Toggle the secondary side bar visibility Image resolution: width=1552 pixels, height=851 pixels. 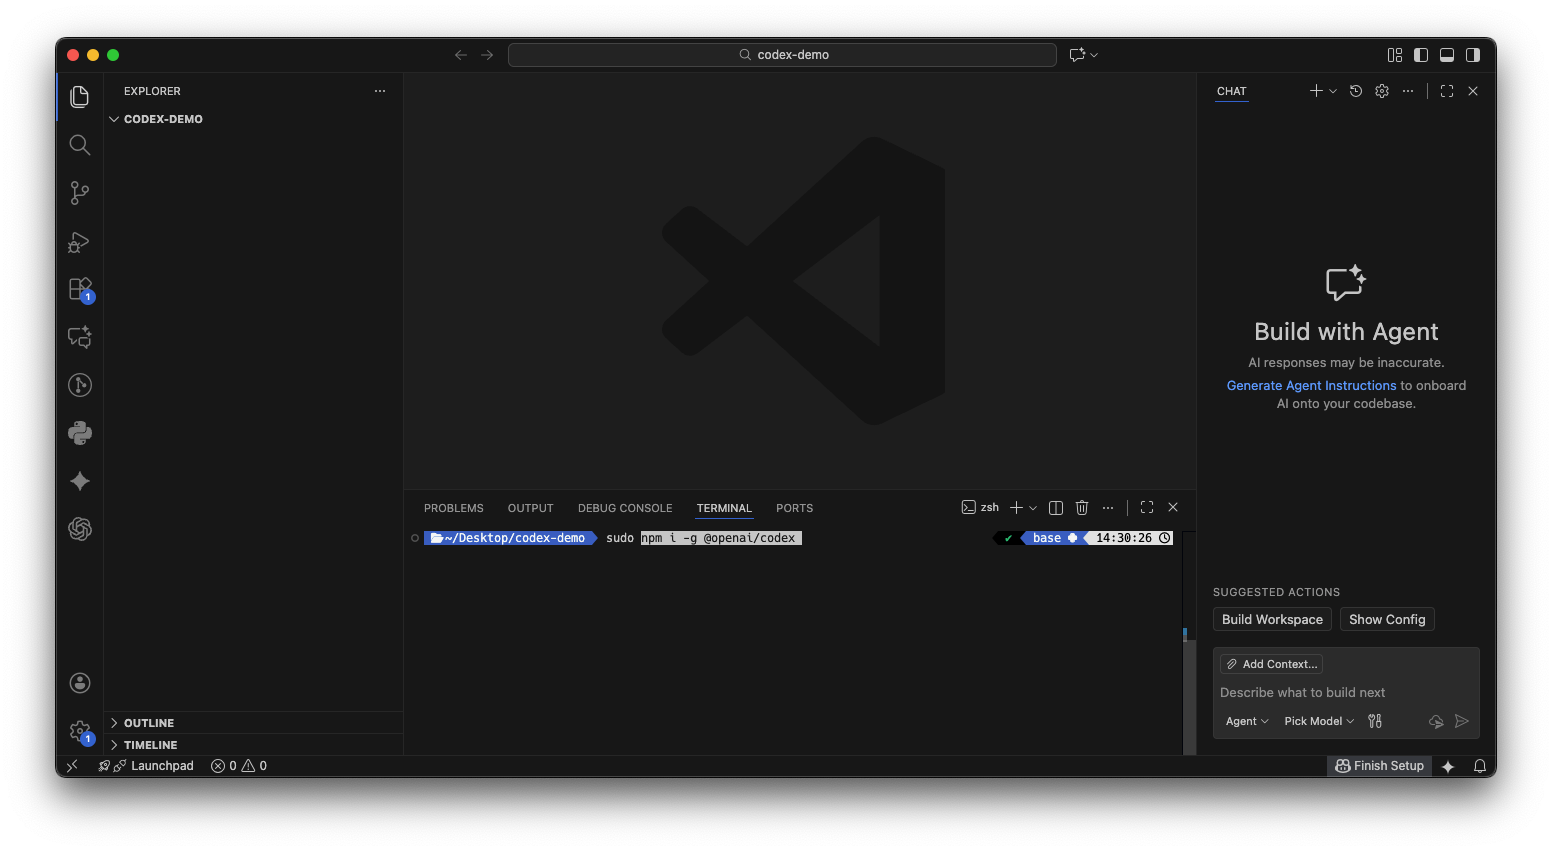coord(1473,55)
